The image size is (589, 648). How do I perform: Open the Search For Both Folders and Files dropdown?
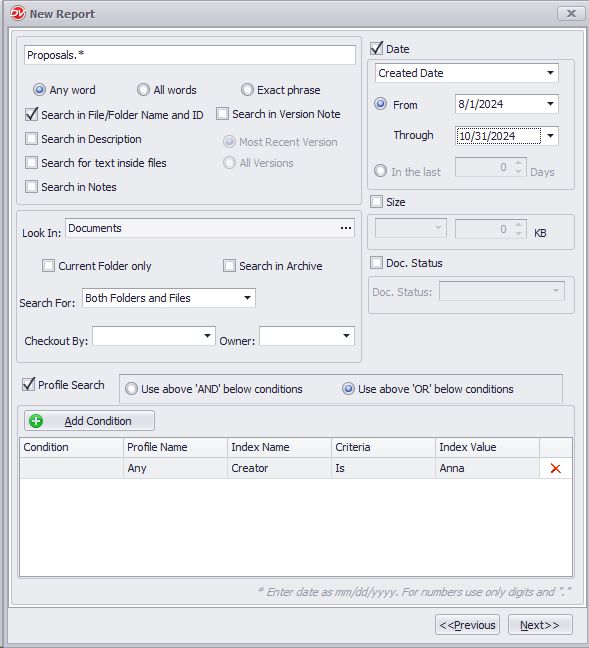(247, 298)
